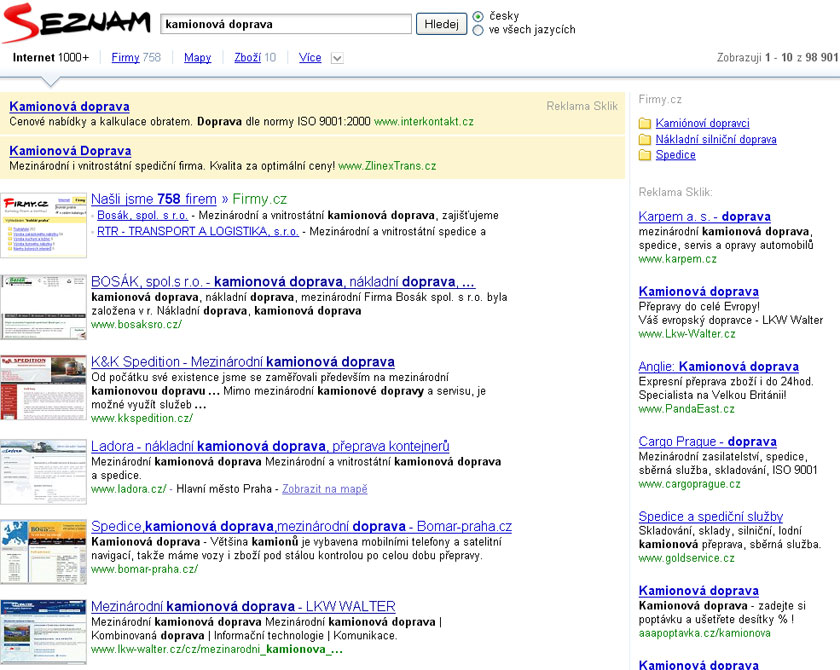This screenshot has width=840, height=670.
Task: Click folder icon next to Nákladní silniční doprava
Action: (x=645, y=140)
